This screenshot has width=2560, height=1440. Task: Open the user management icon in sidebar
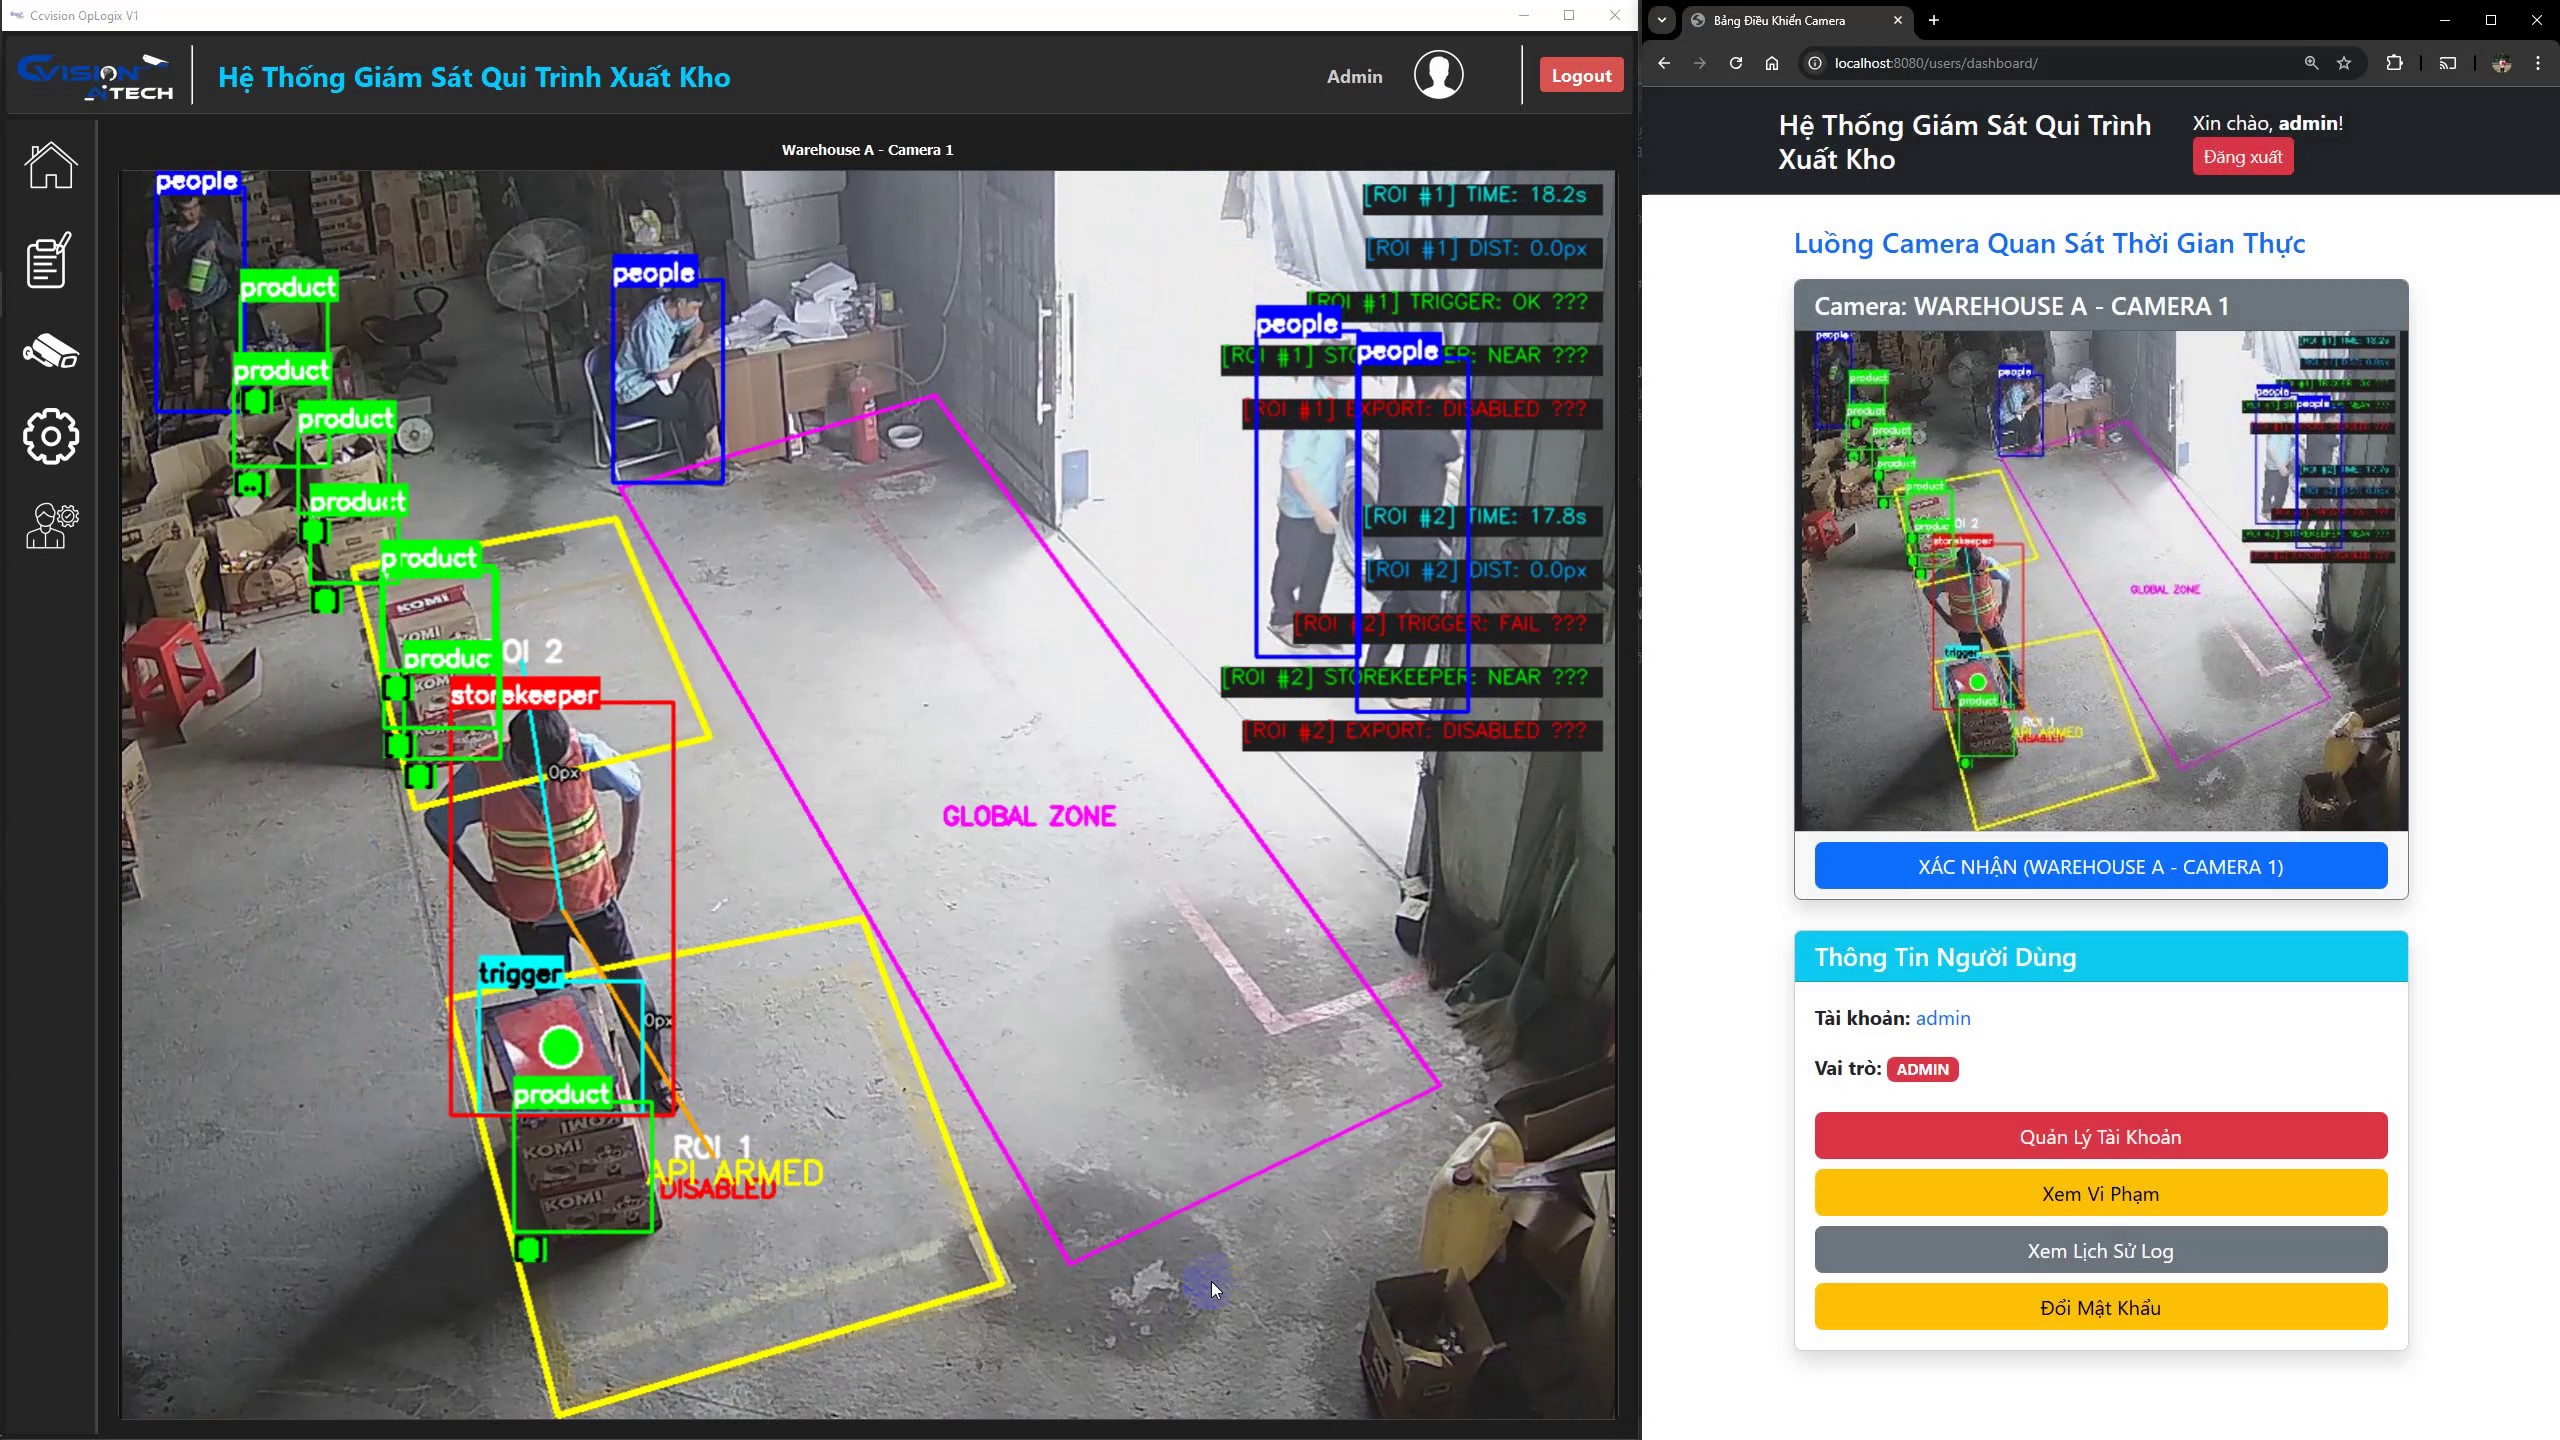click(51, 526)
